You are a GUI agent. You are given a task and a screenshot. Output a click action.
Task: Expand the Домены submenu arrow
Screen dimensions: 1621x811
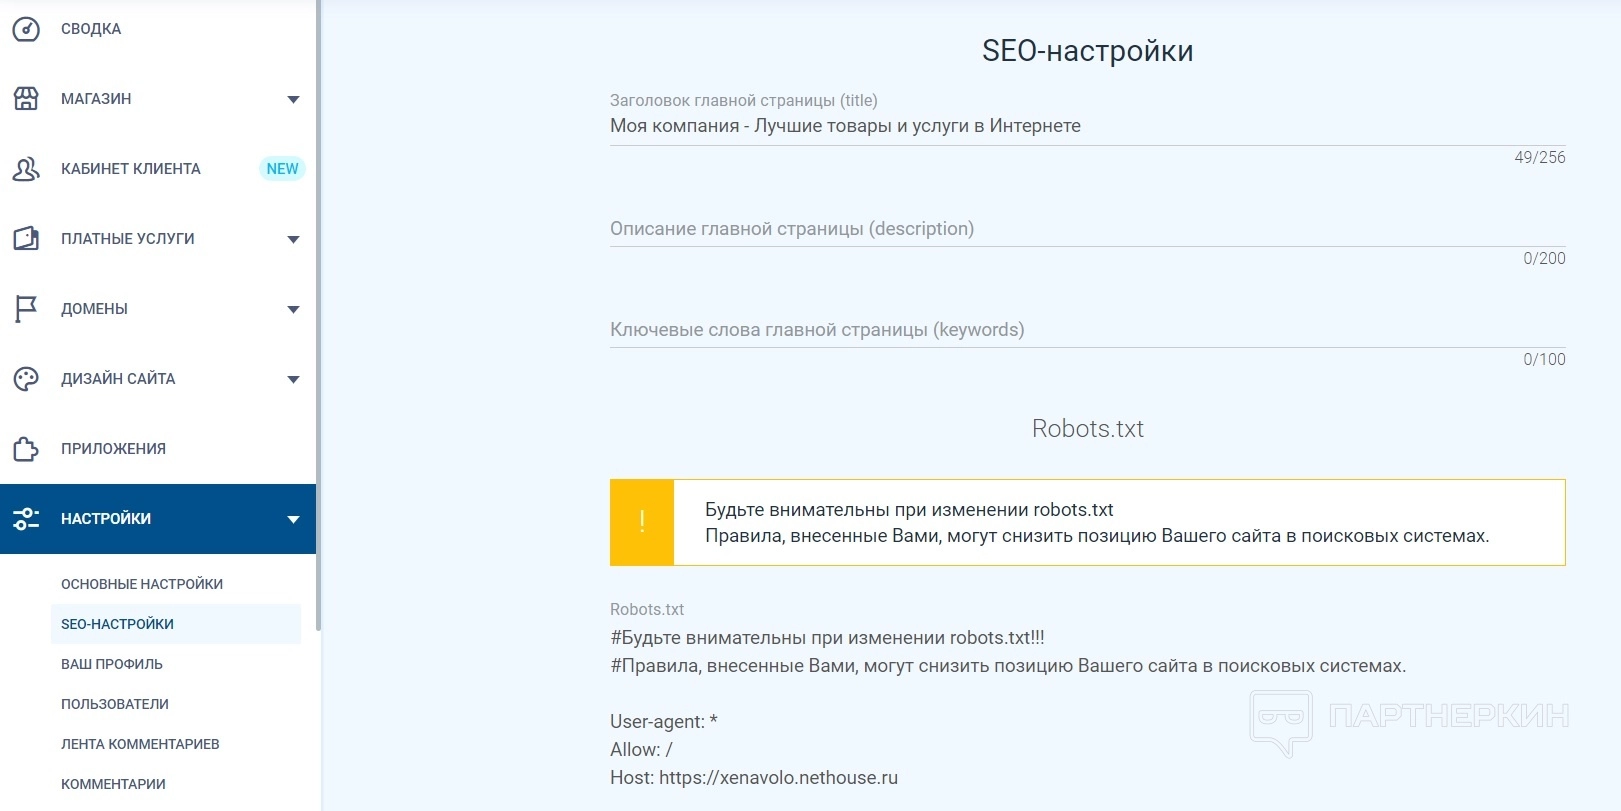pyautogui.click(x=293, y=309)
